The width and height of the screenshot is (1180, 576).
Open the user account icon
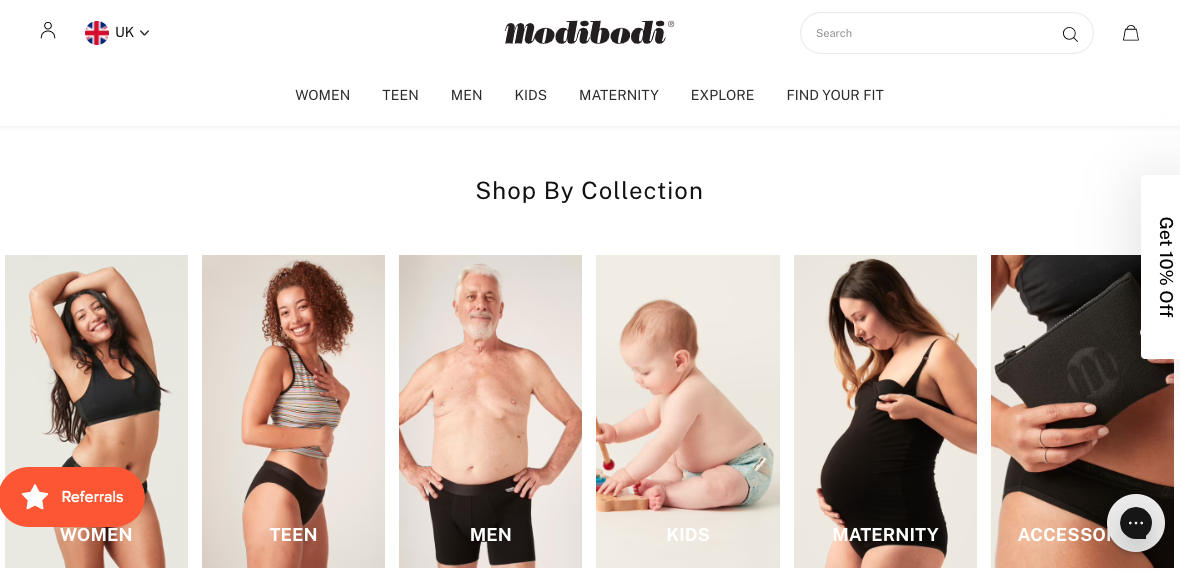48,31
